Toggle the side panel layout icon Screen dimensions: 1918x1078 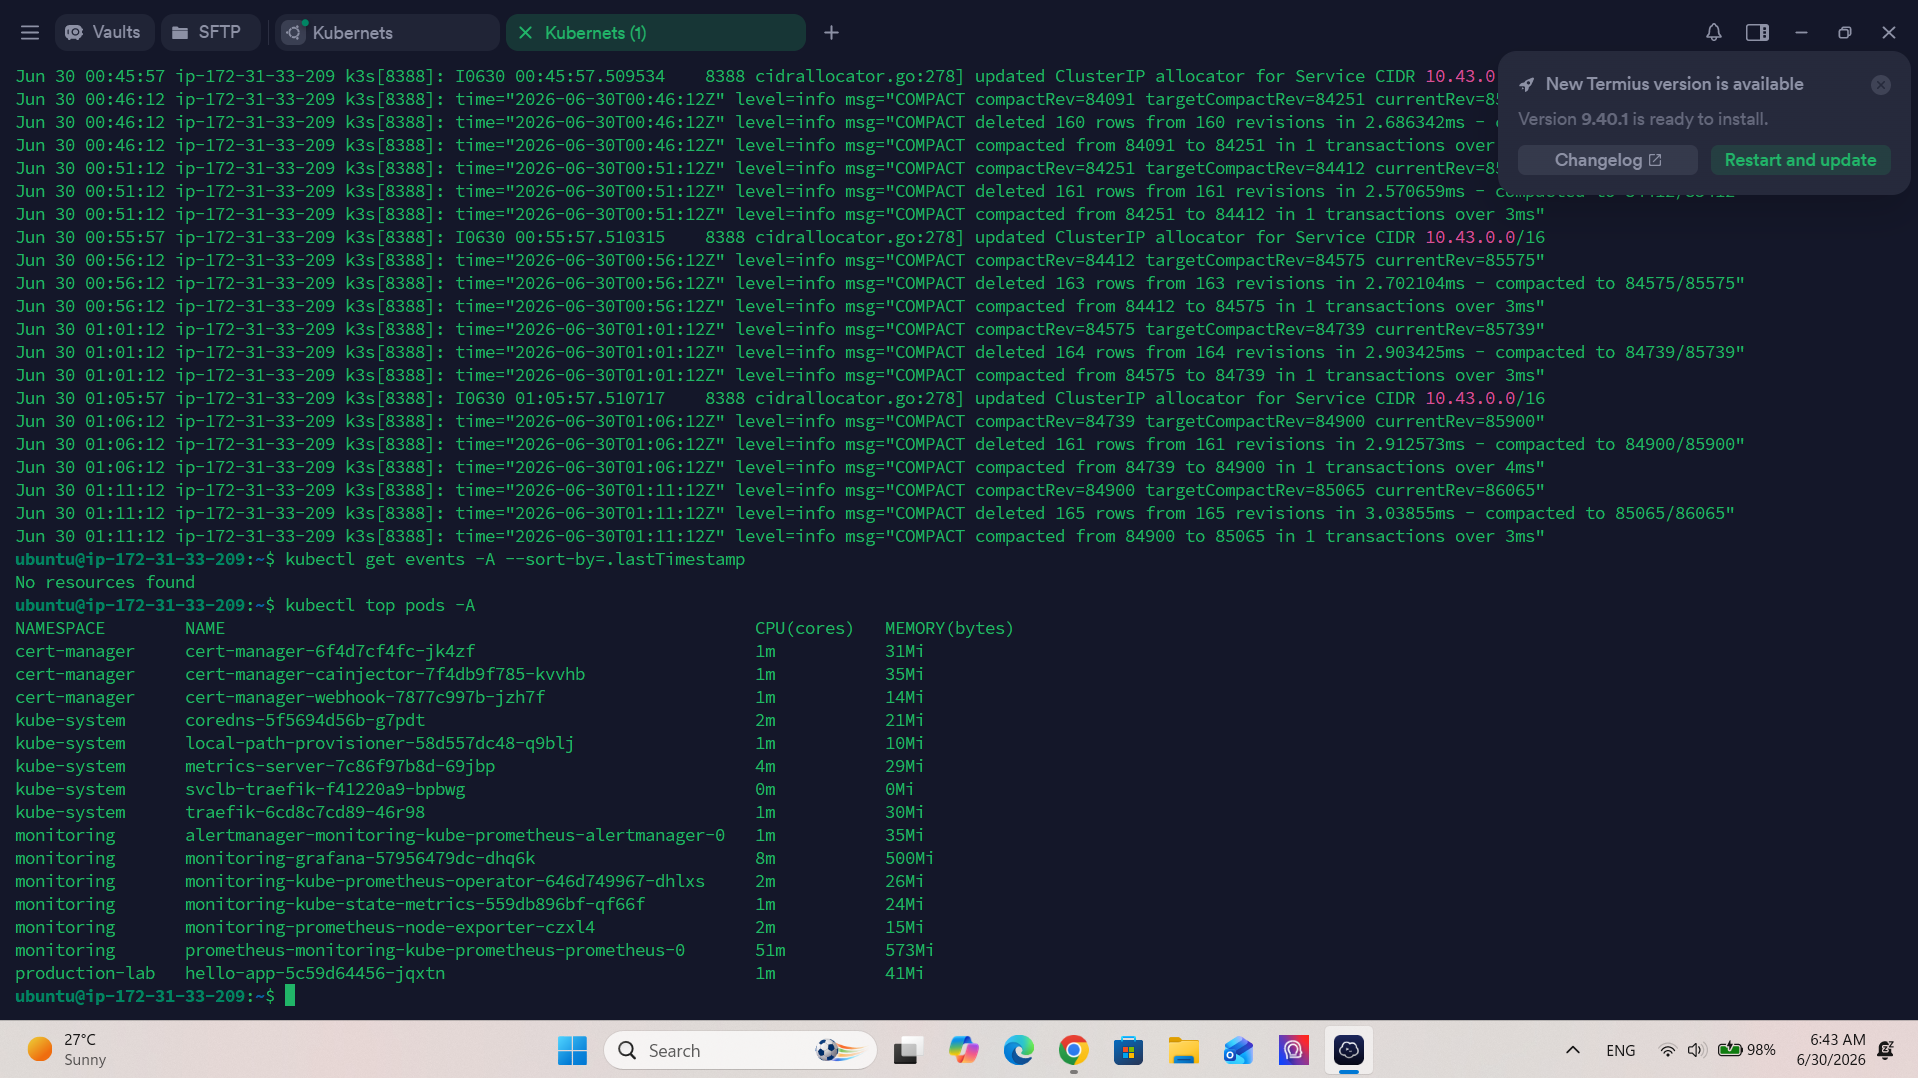[x=1757, y=33]
